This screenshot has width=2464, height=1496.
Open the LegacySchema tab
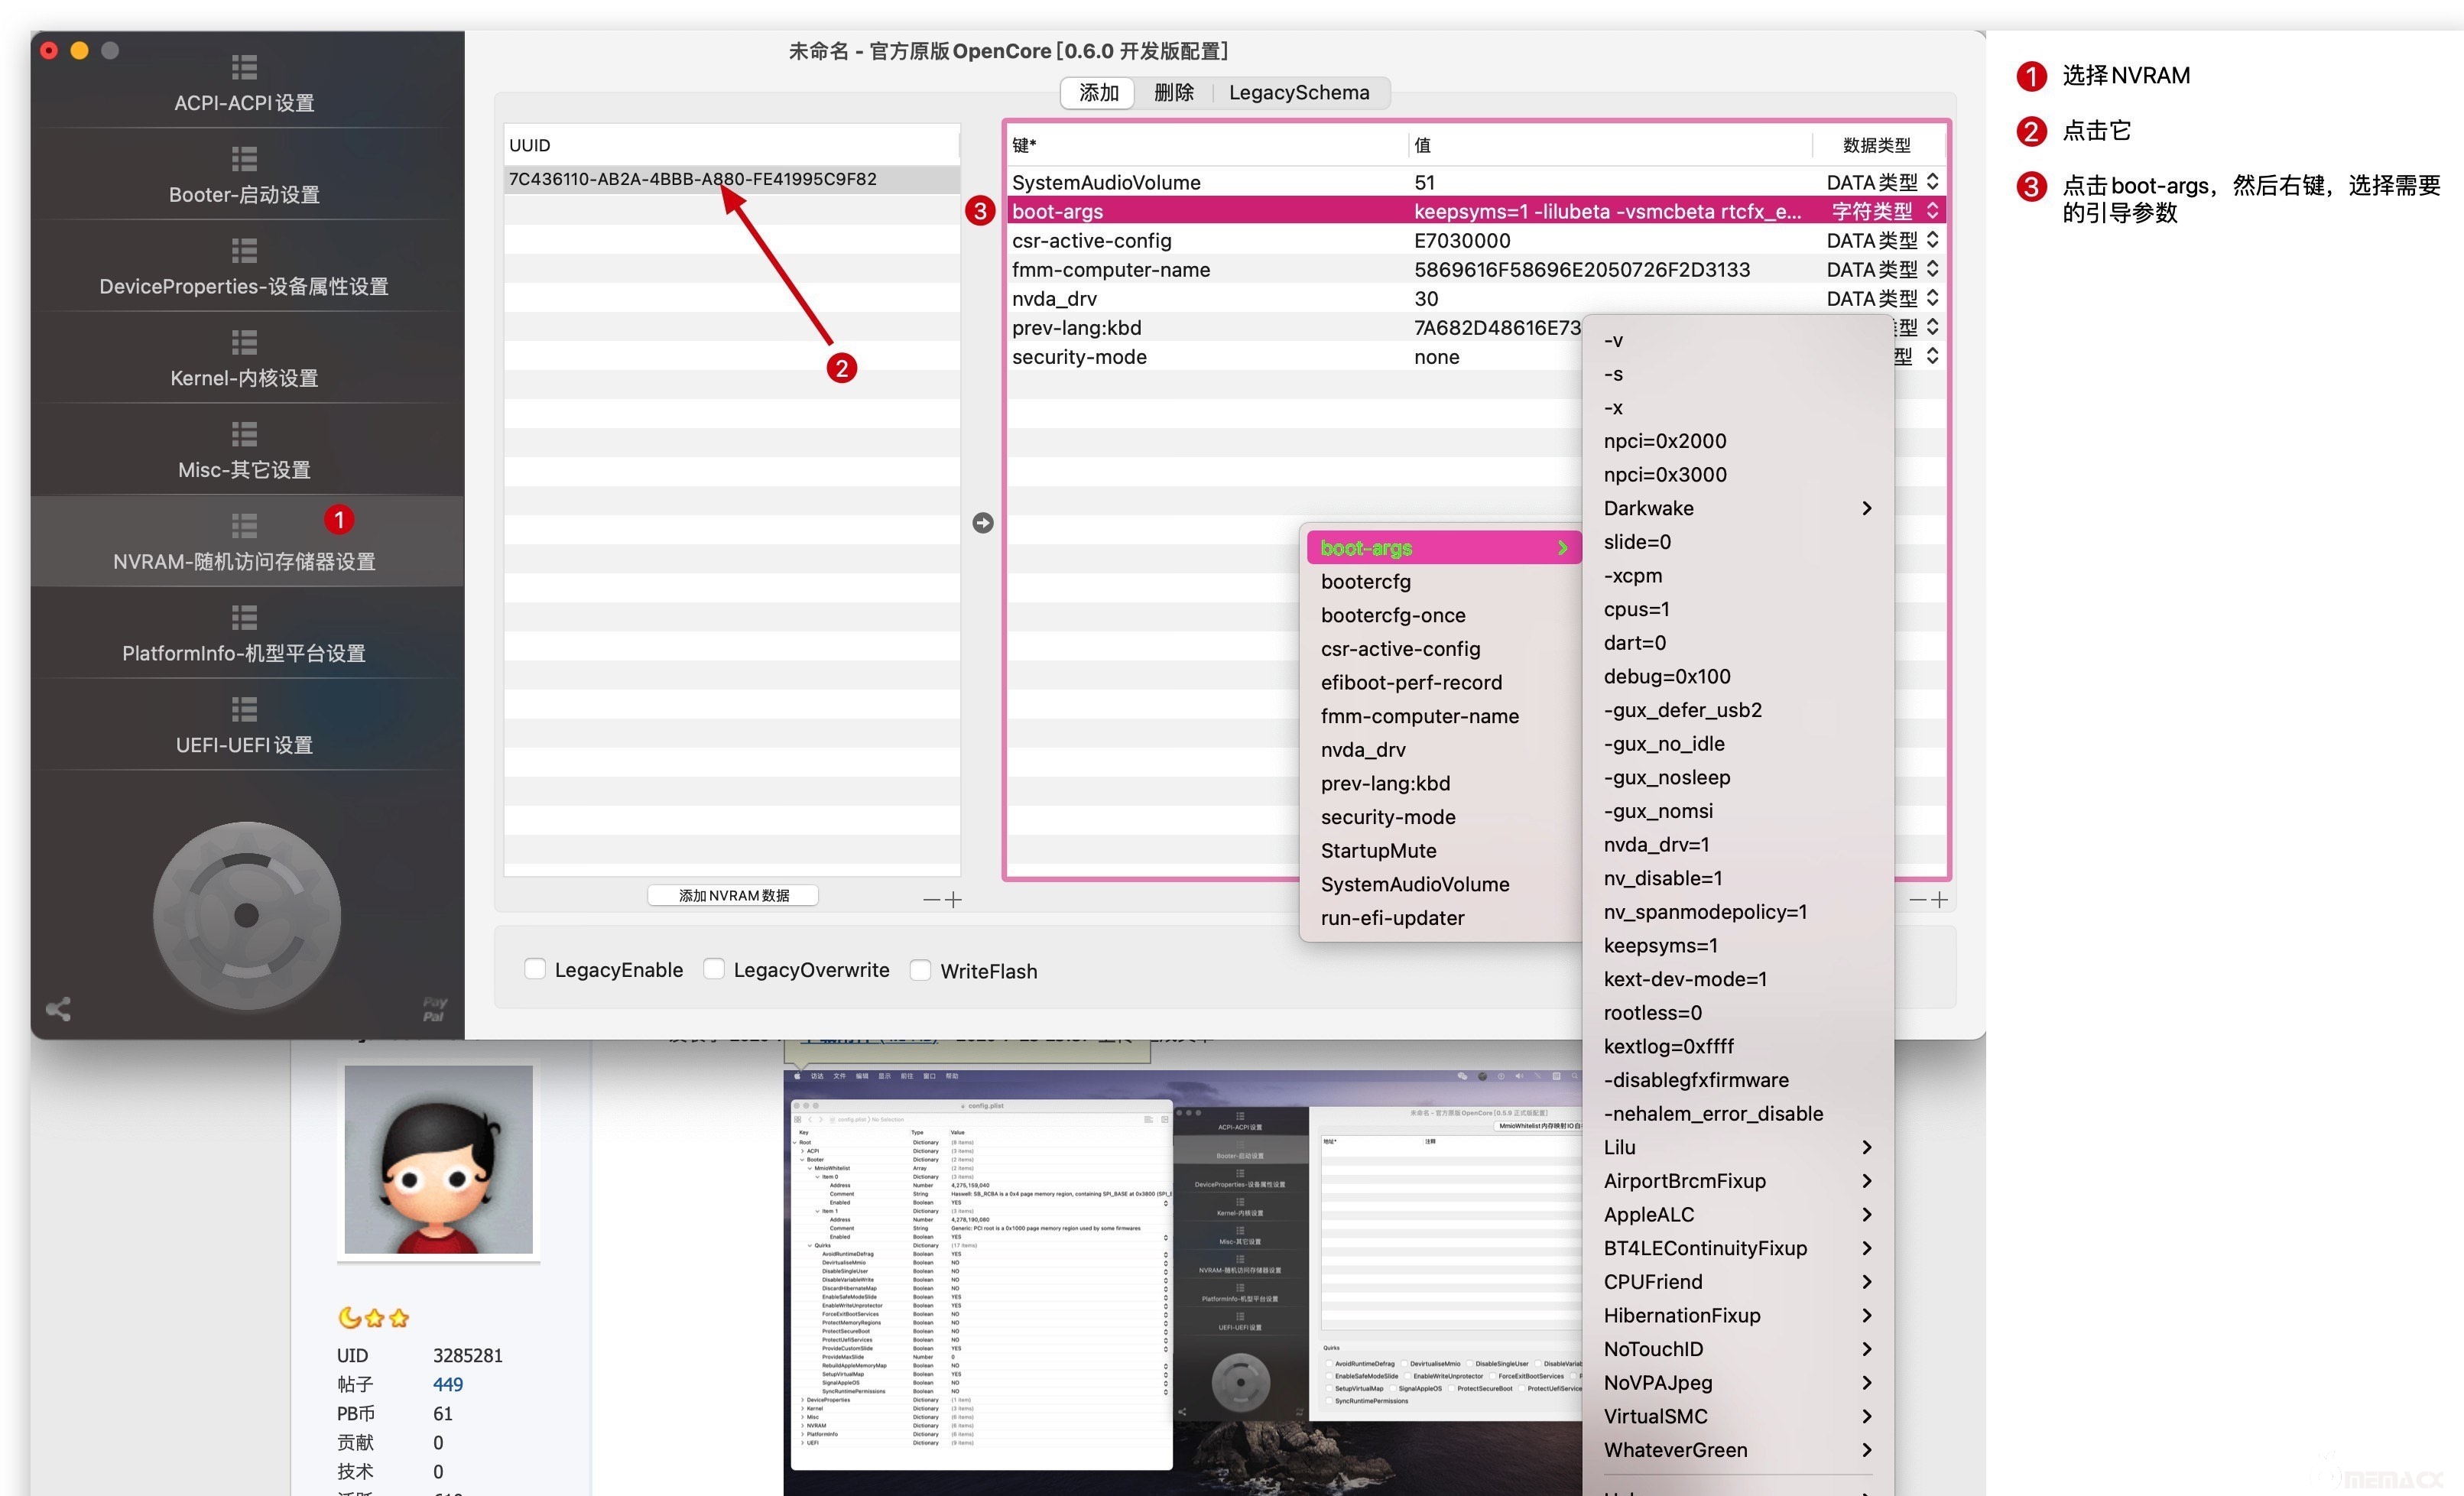[1298, 93]
